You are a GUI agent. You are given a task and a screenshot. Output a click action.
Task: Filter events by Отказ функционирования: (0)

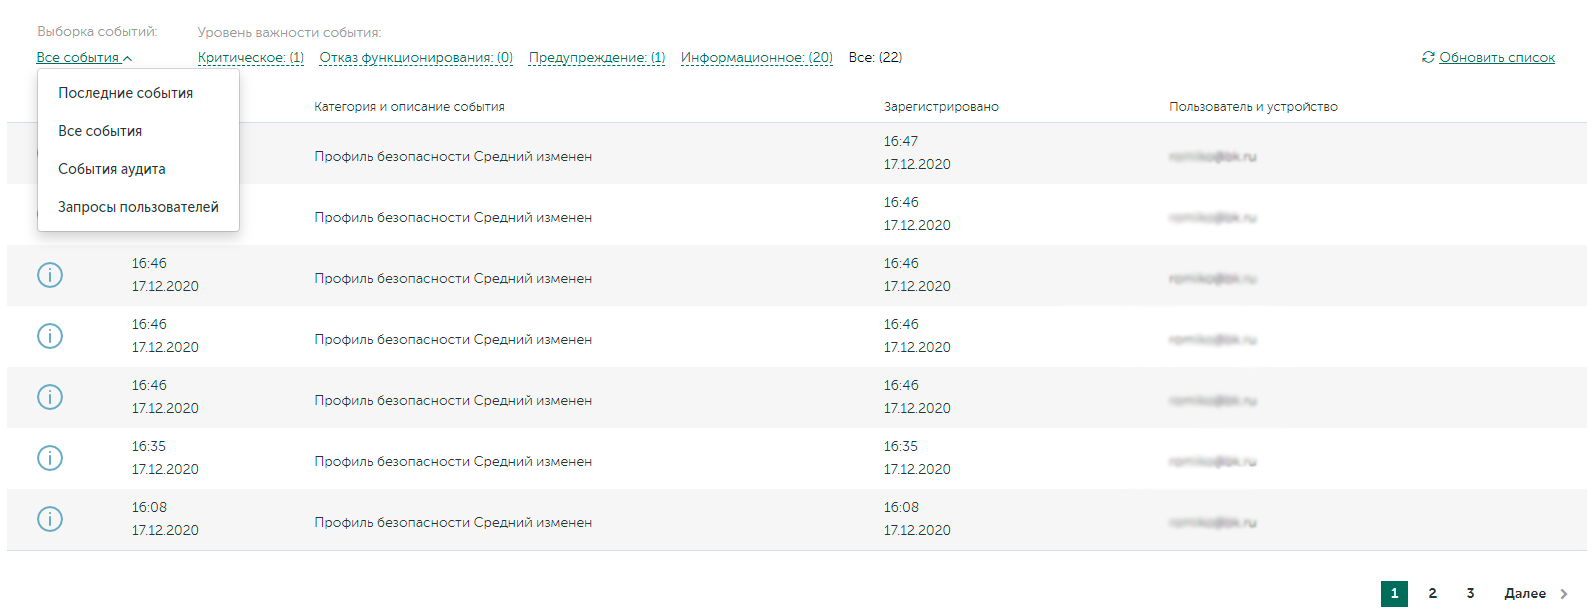coord(416,58)
